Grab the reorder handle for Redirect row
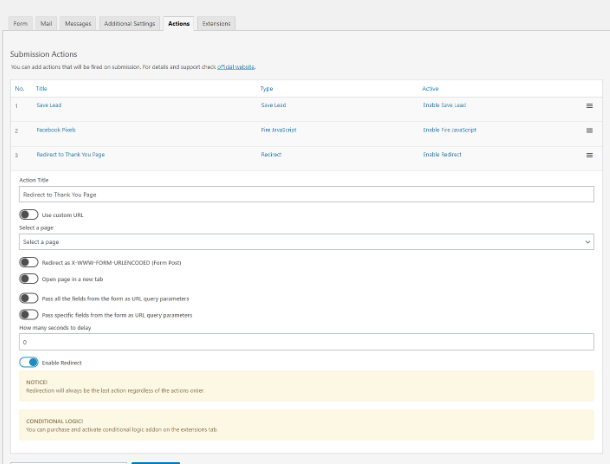Image resolution: width=610 pixels, height=464 pixels. [x=589, y=155]
